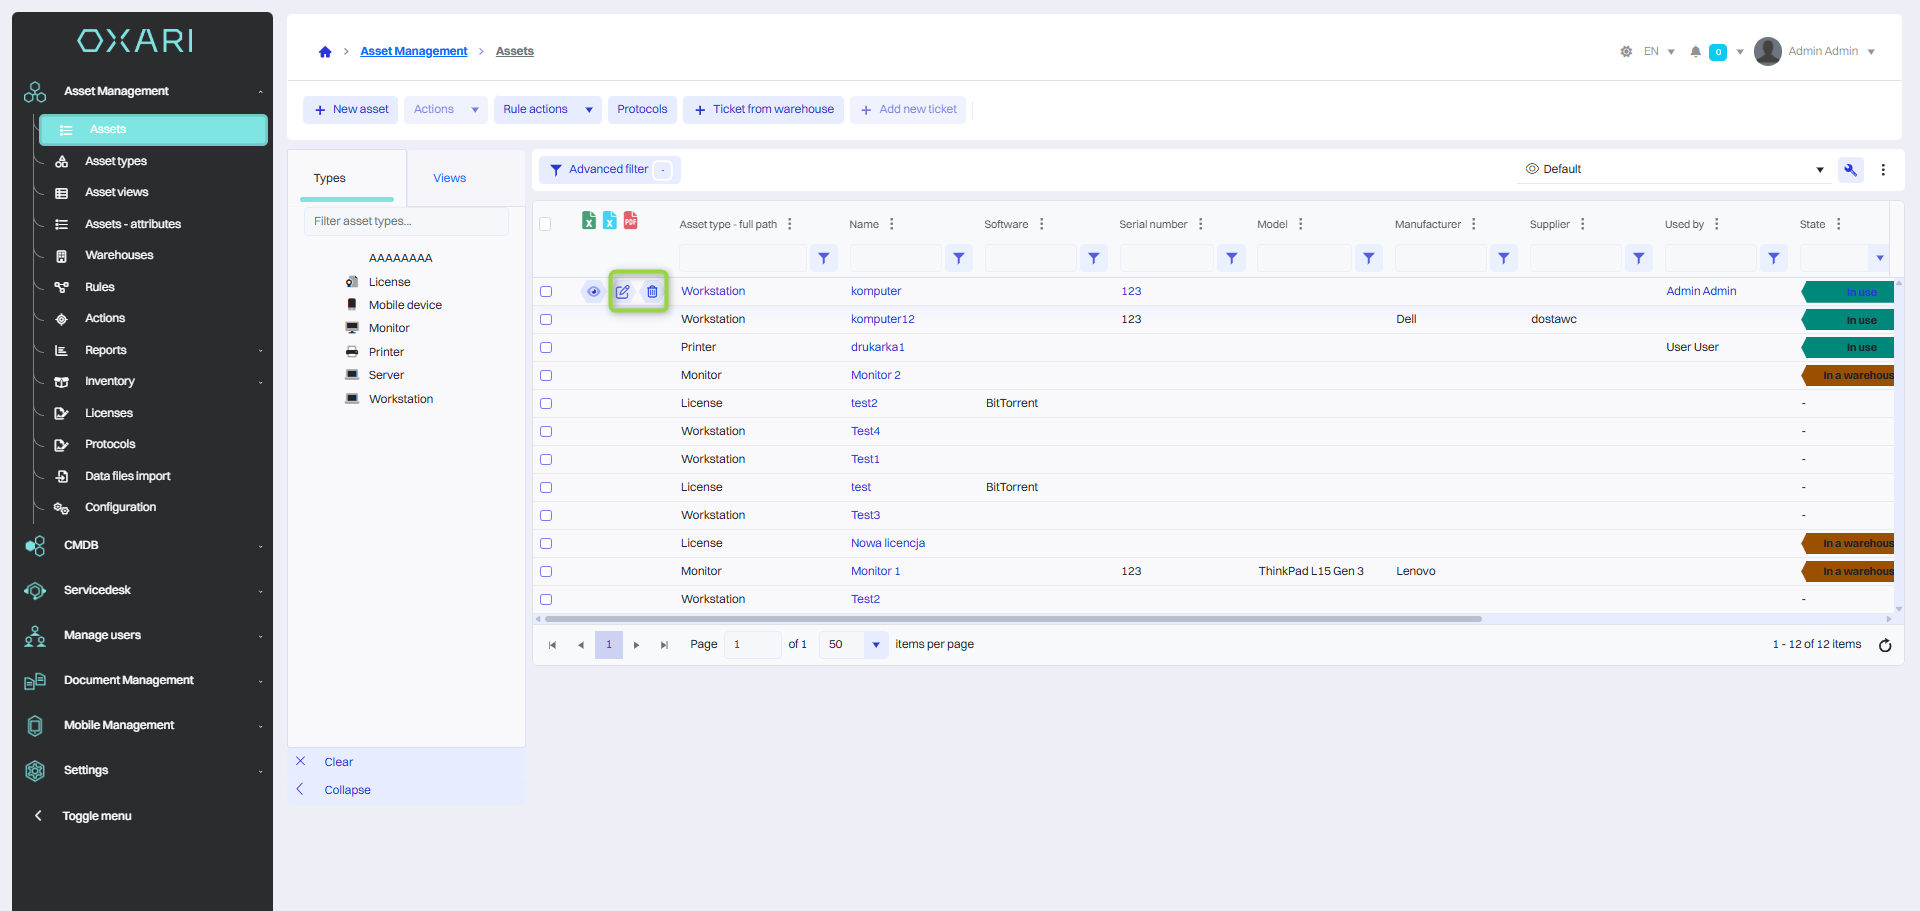Tick the checkbox for the drukarka1 row
This screenshot has width=1920, height=911.
point(546,348)
